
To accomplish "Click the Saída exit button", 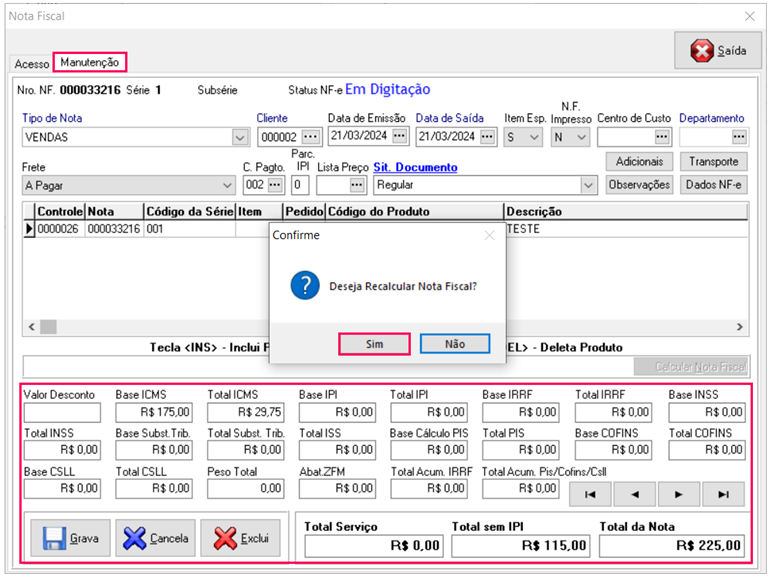I will [719, 50].
